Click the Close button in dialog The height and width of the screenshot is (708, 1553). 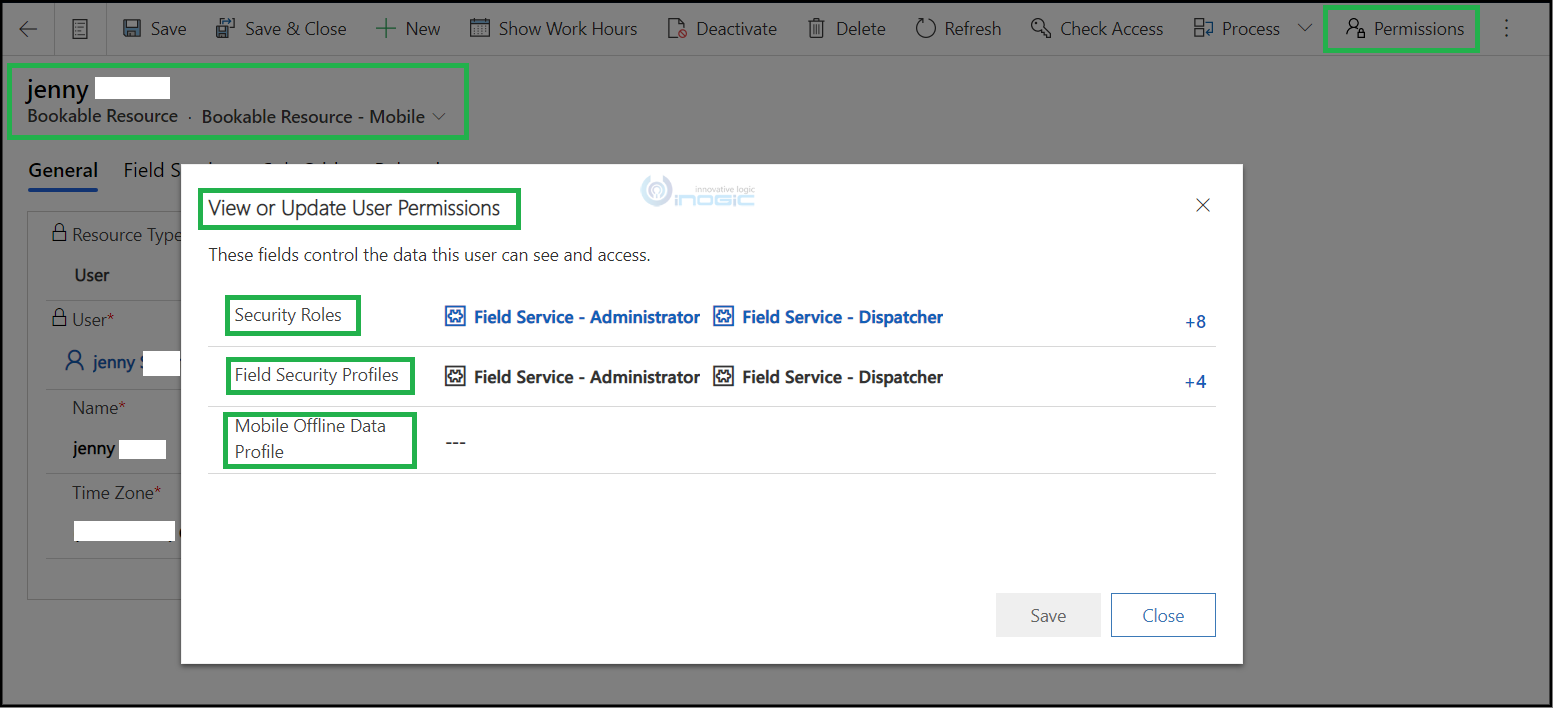1163,615
